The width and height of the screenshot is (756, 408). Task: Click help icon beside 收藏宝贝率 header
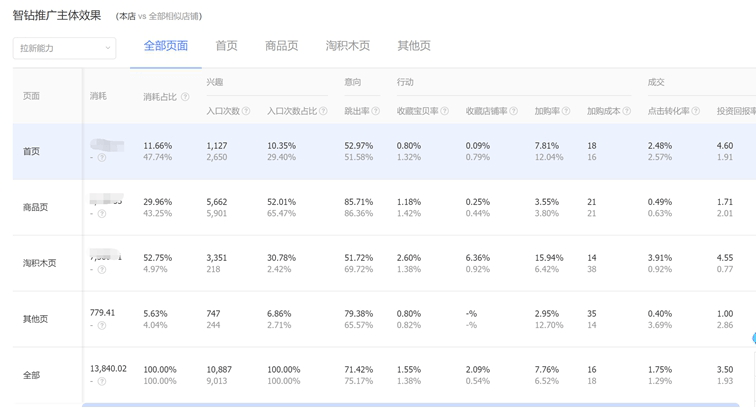445,111
